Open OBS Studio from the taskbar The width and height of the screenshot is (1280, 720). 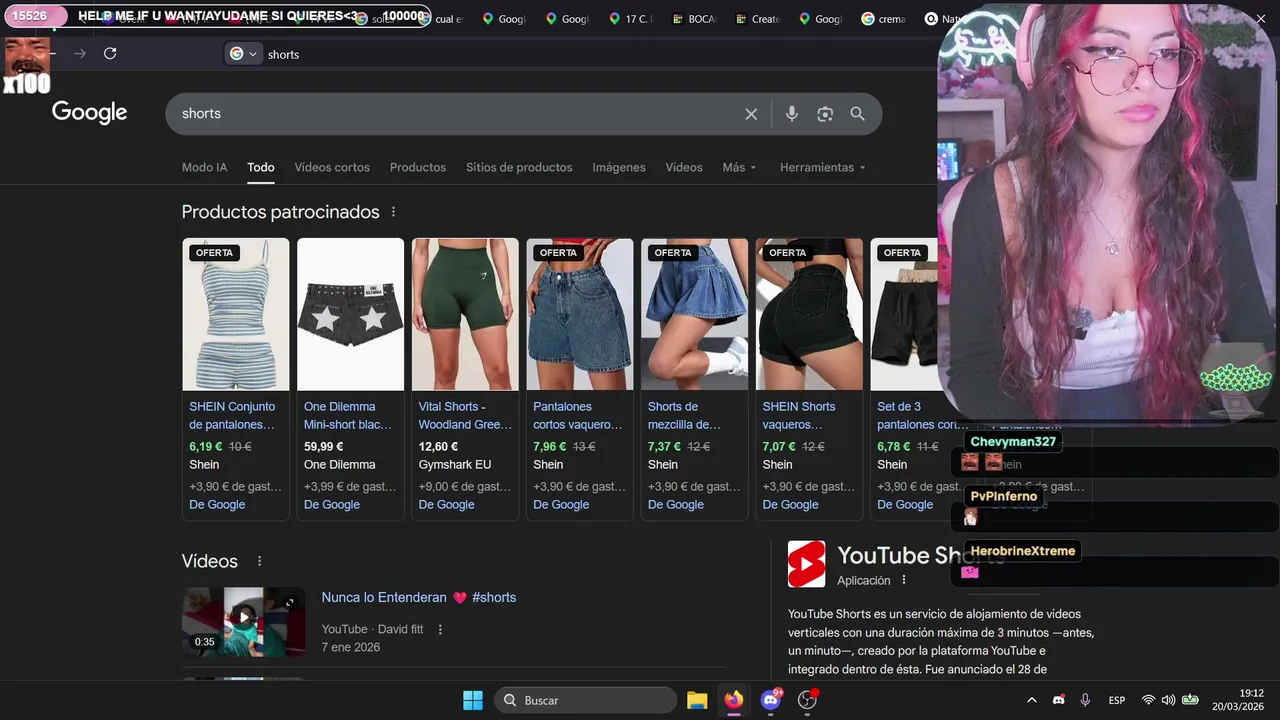[807, 700]
